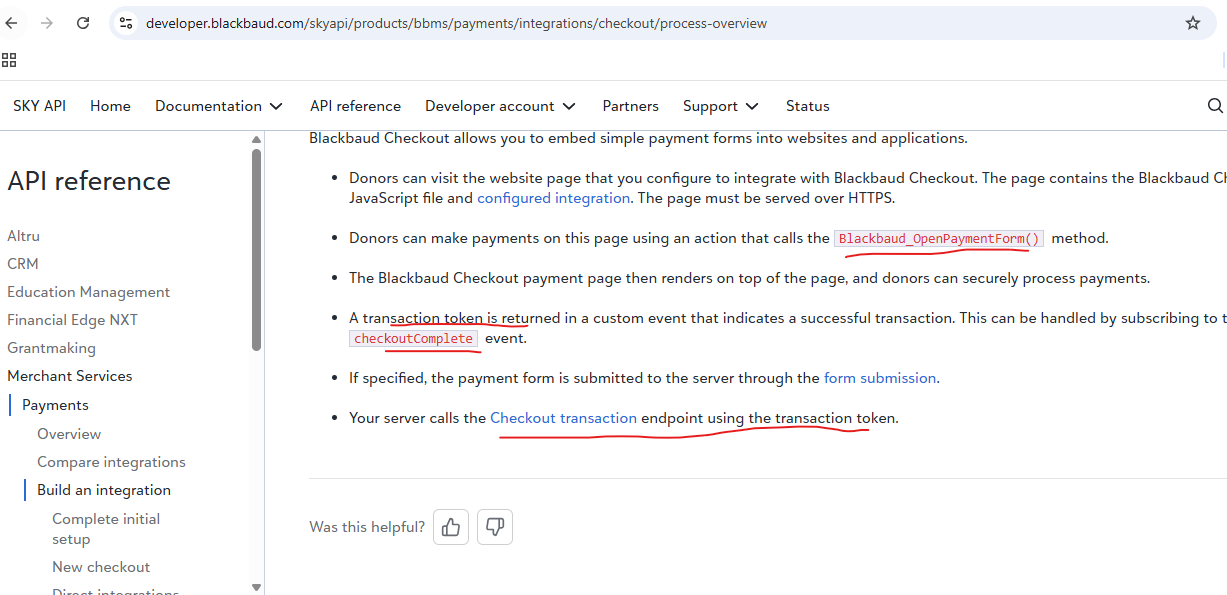Expand the Developer account dropdown menu
The image size is (1227, 595).
500,106
